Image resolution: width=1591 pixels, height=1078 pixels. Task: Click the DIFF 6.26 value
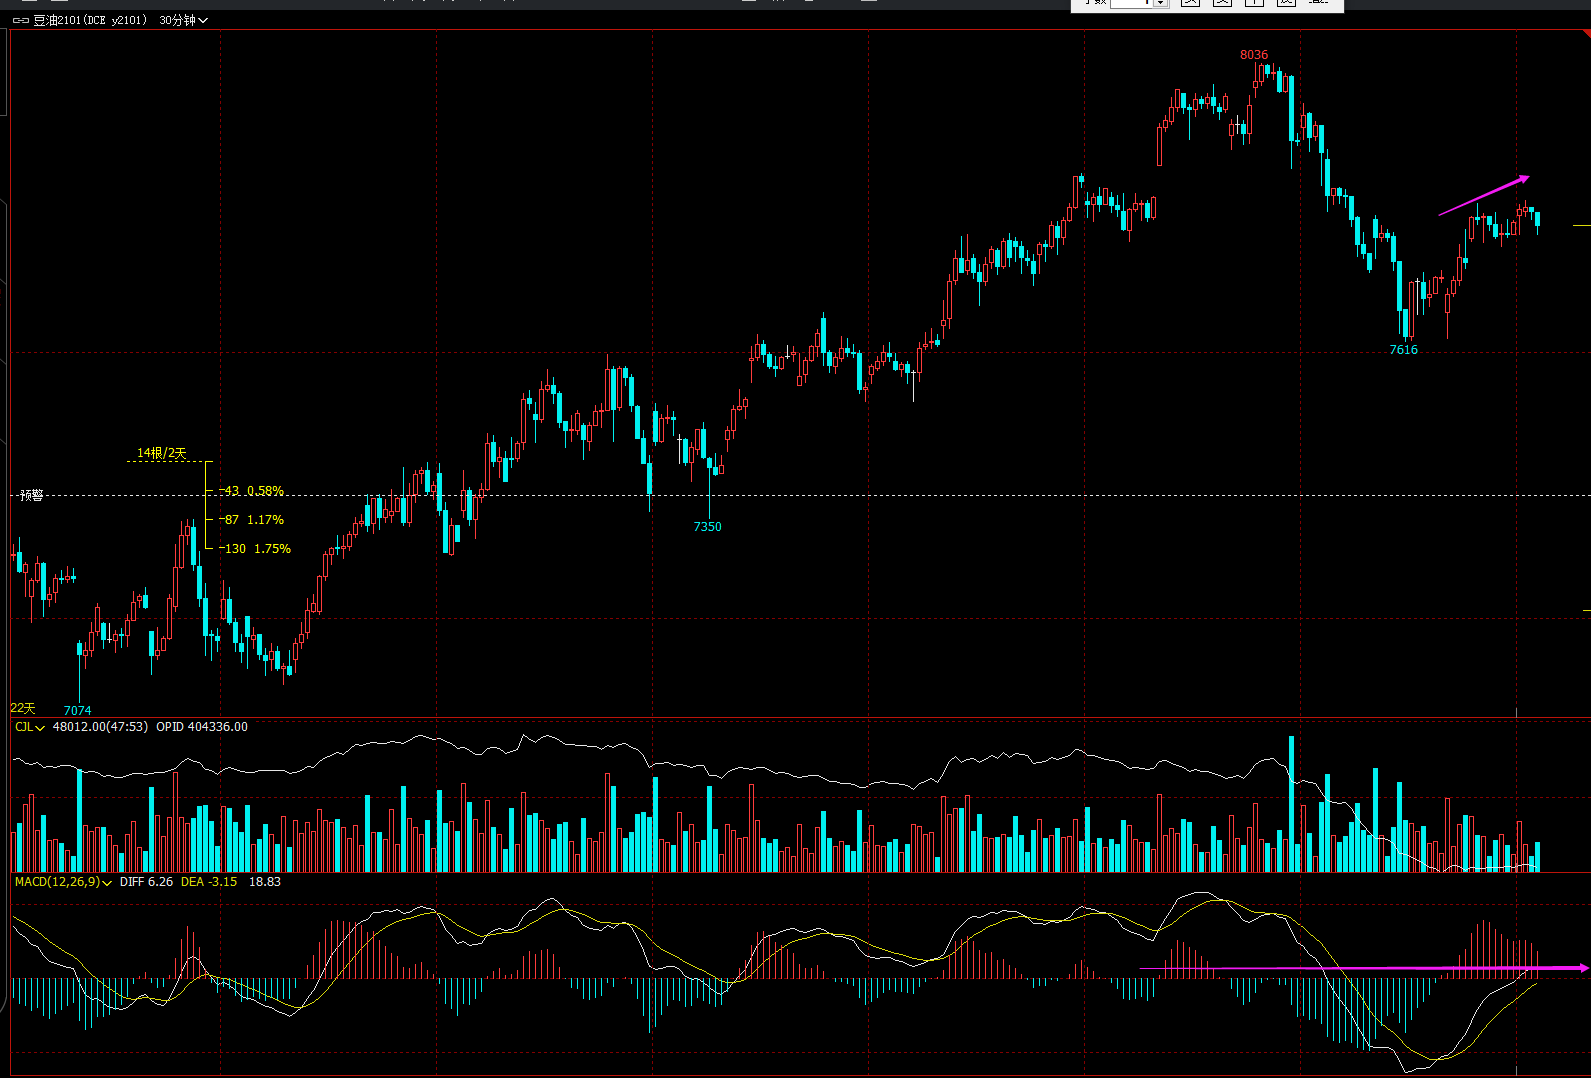point(146,882)
